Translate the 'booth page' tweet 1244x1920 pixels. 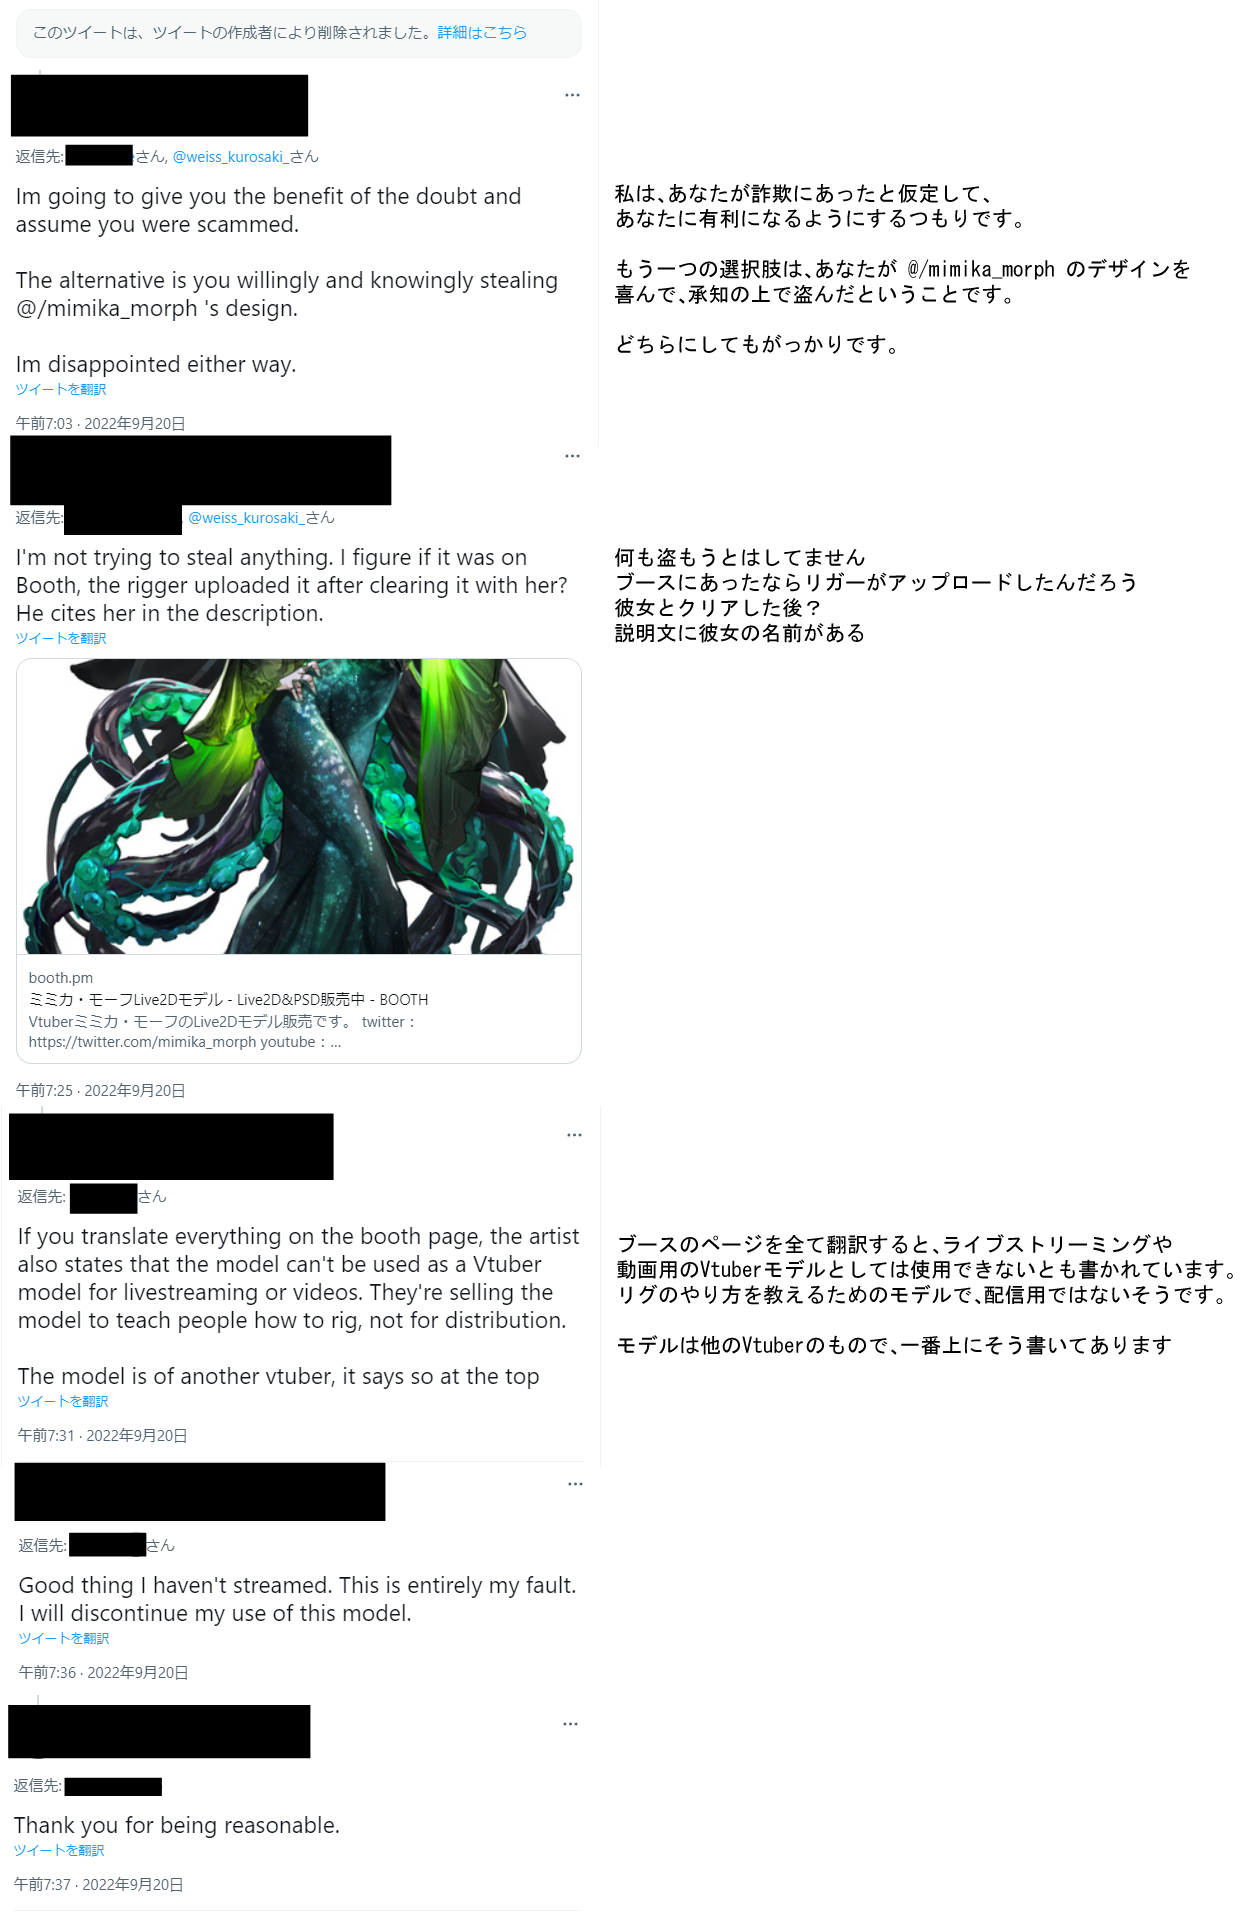point(63,1401)
